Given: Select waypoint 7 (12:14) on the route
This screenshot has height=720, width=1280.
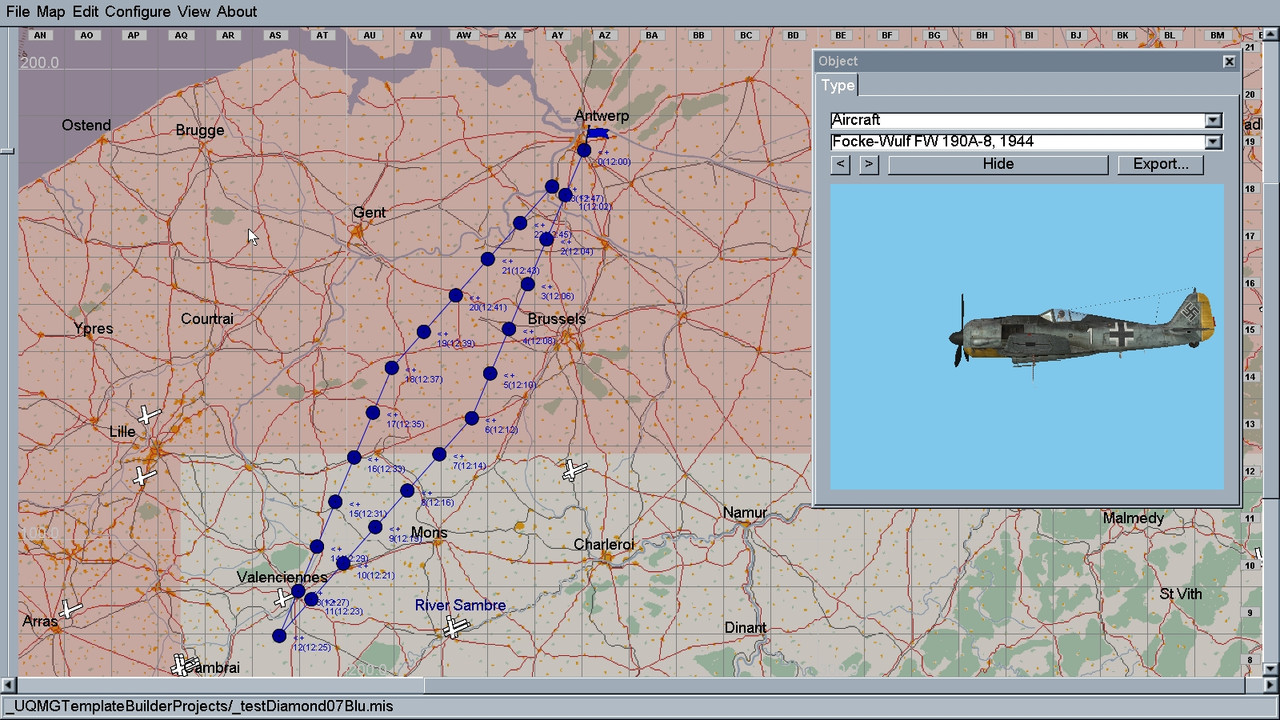Looking at the screenshot, I should (439, 454).
